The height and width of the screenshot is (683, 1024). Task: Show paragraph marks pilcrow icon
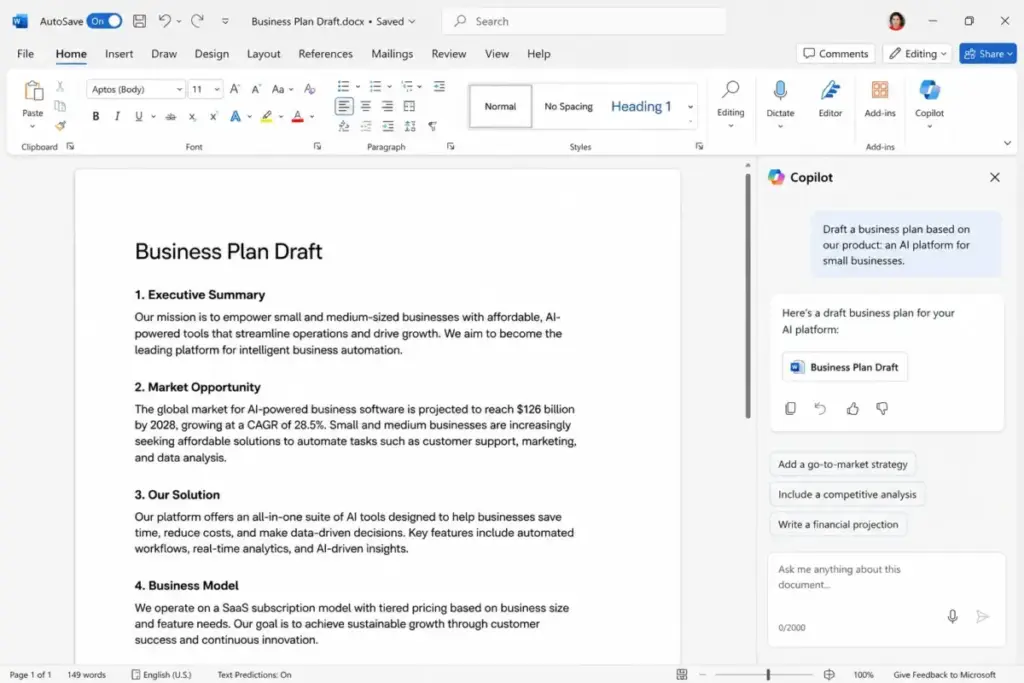pyautogui.click(x=432, y=126)
